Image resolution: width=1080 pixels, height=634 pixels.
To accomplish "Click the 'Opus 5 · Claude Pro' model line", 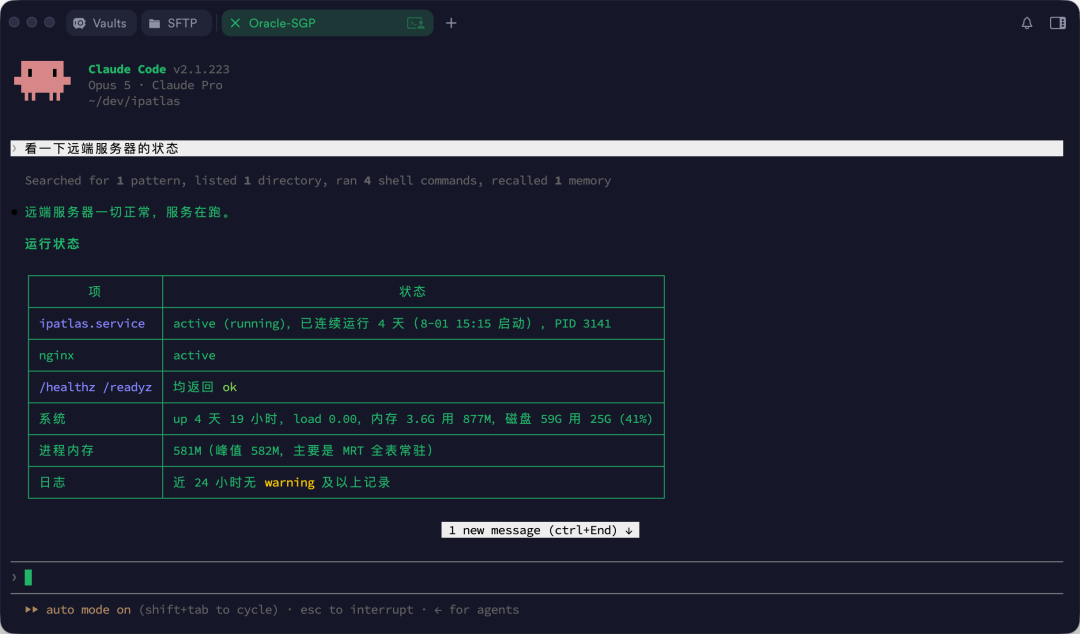I will 155,85.
